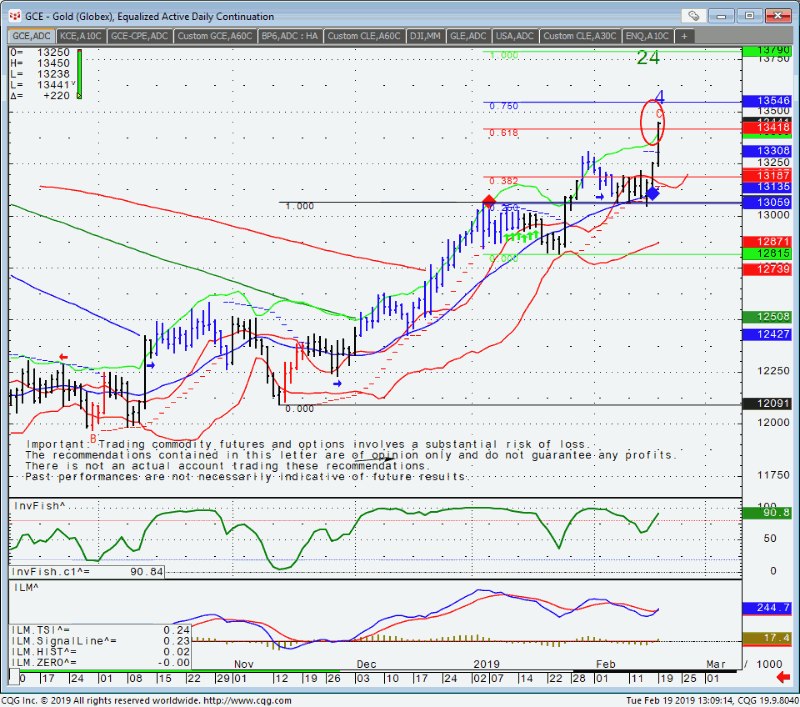
Task: Select the blue diamond marker on chart
Action: point(652,193)
